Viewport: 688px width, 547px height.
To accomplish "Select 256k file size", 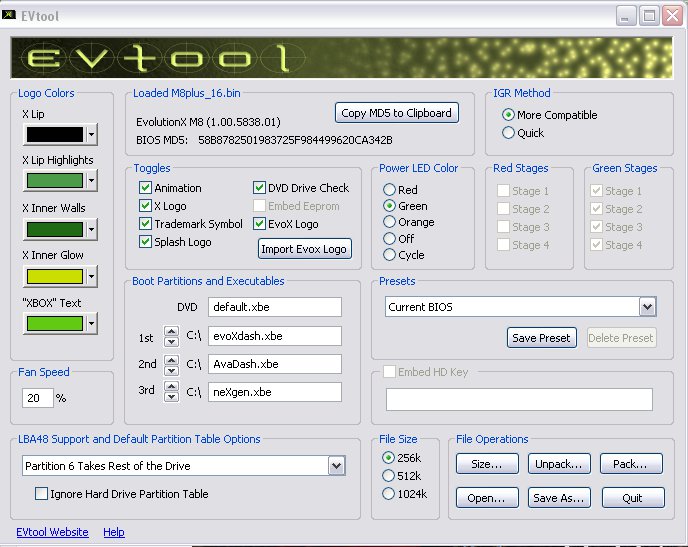I will (388, 458).
